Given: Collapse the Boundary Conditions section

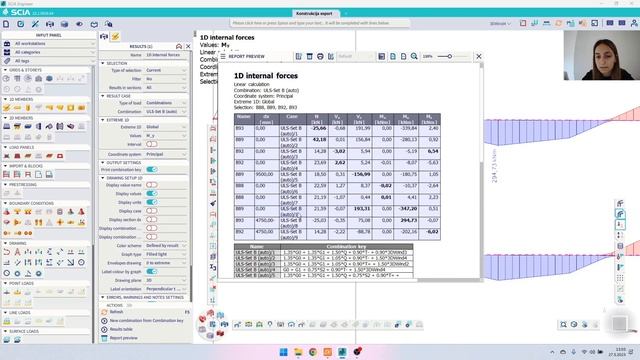Looking at the screenshot, I should click(5, 203).
